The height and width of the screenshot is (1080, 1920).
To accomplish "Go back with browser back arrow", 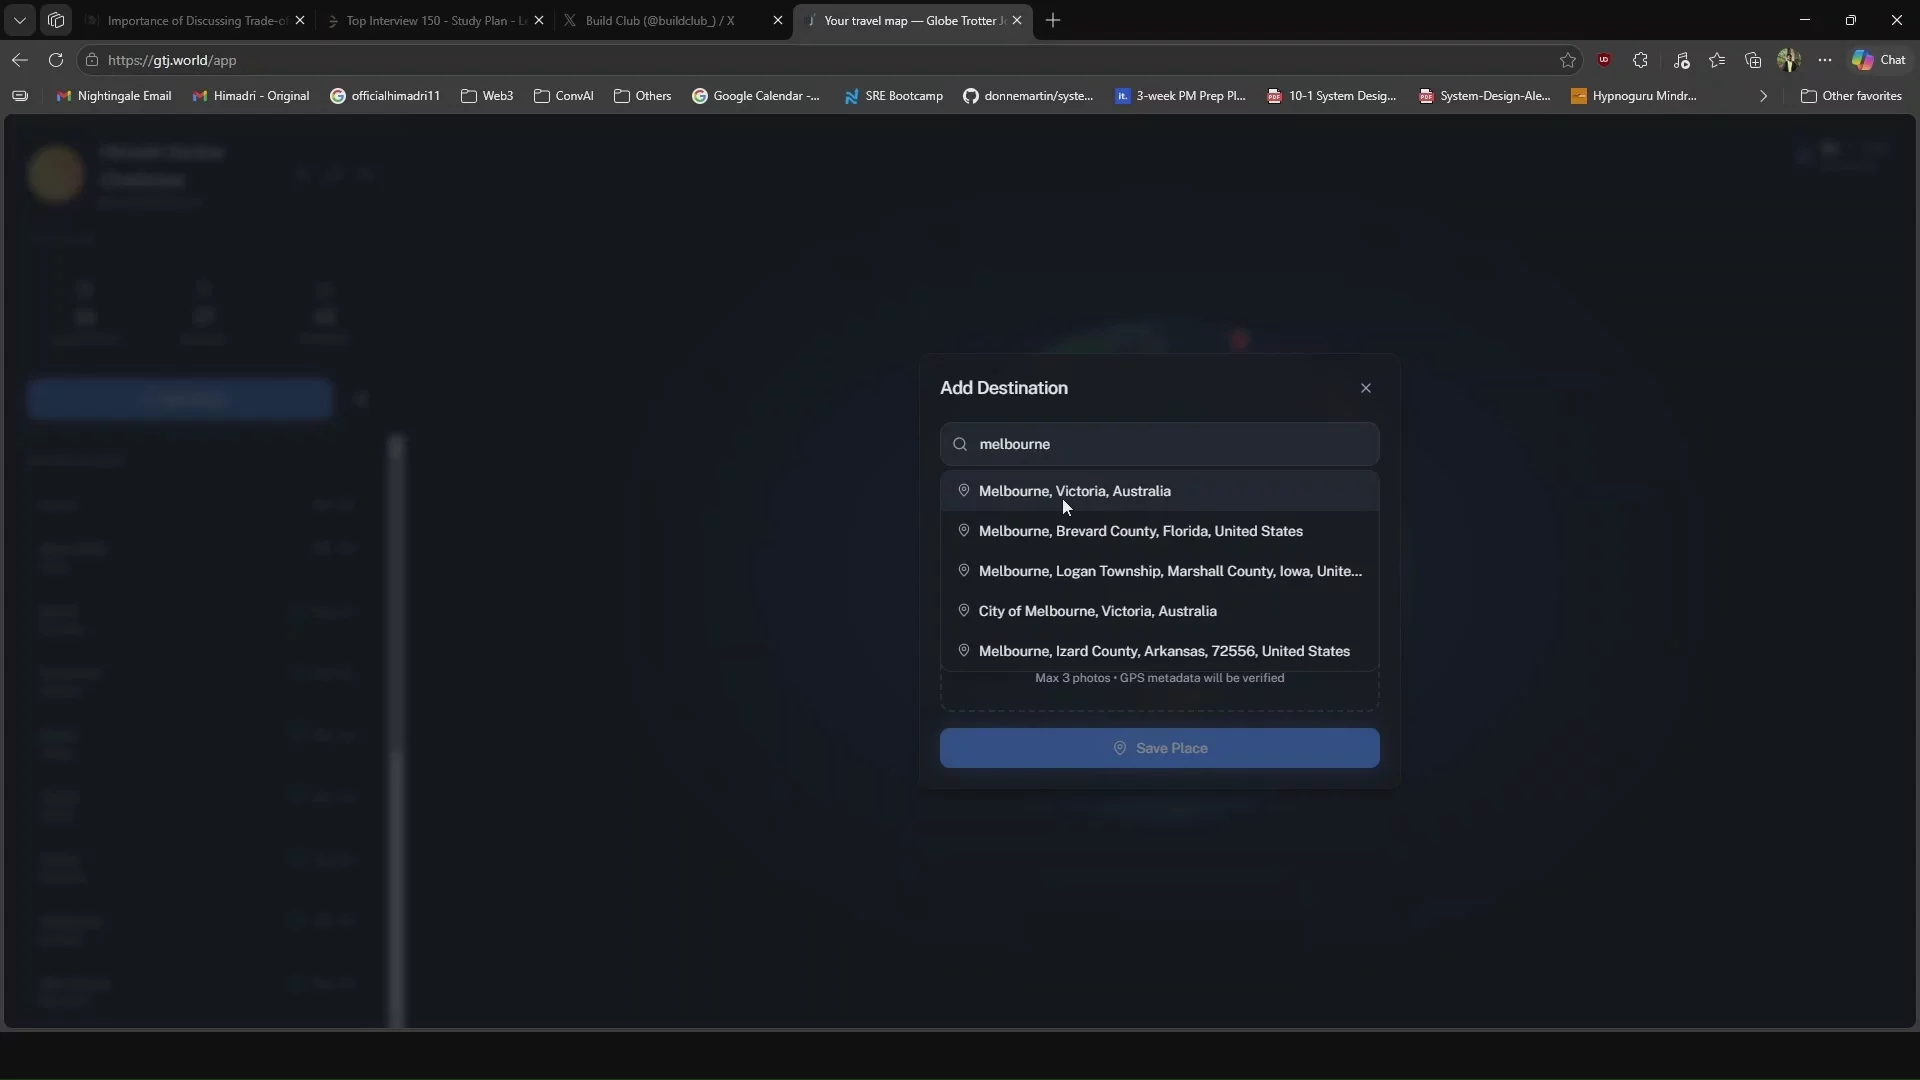I will (x=20, y=60).
